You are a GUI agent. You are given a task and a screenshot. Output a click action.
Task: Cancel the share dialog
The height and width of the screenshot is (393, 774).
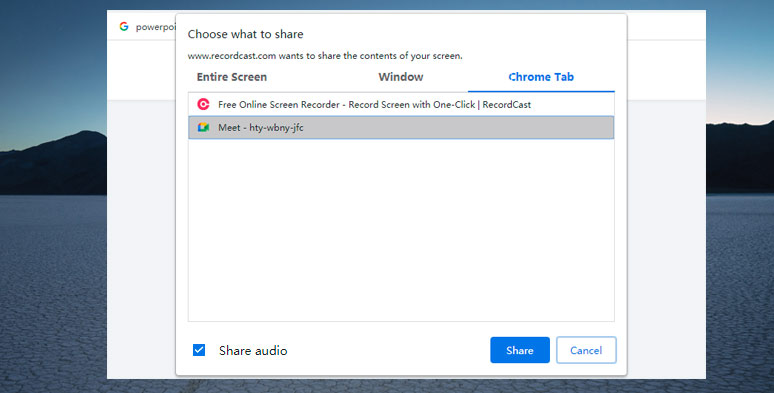pyautogui.click(x=586, y=350)
